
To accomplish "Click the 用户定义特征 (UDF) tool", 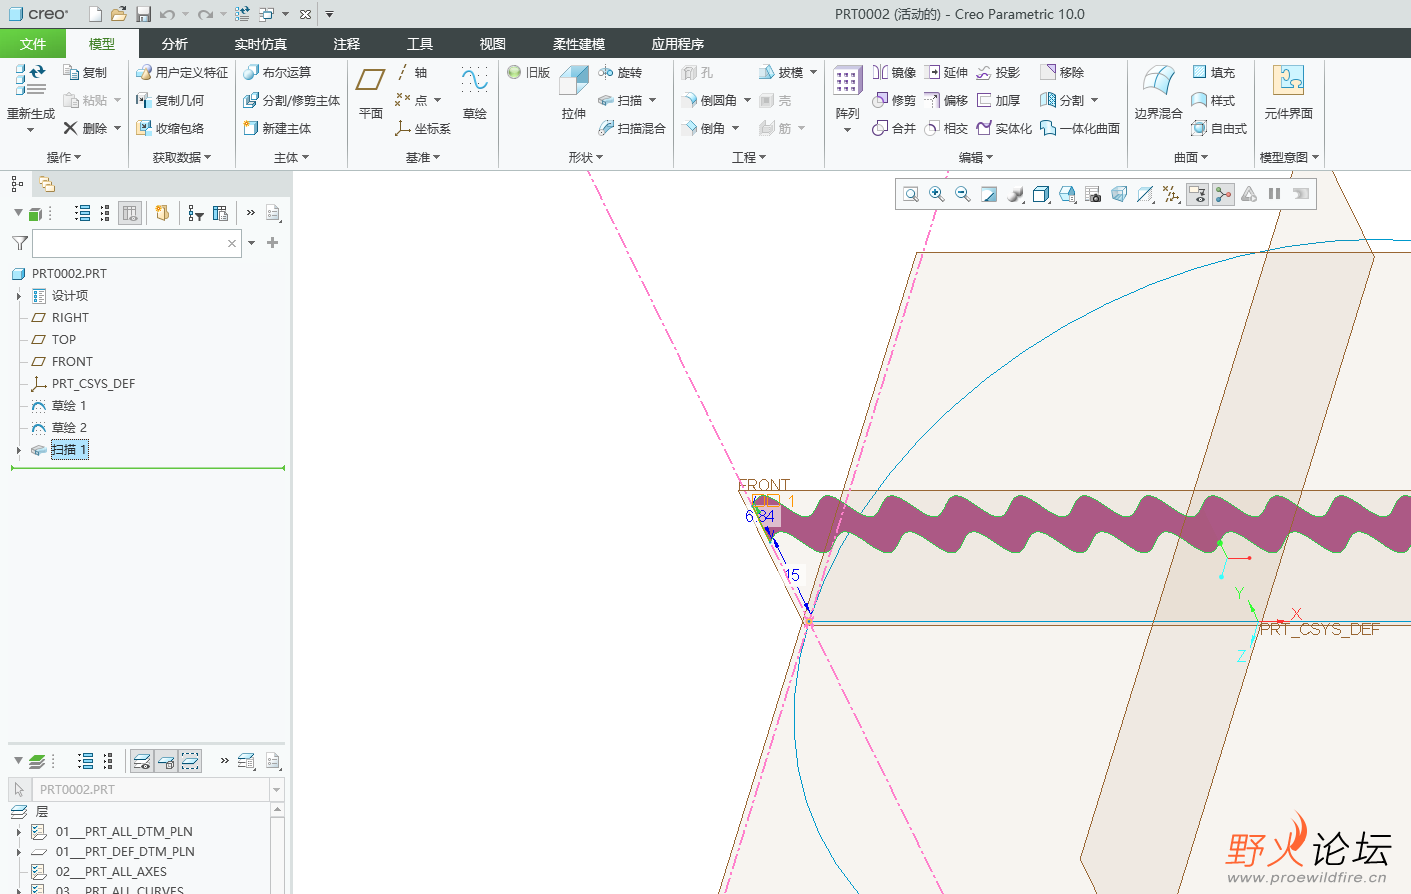I will [182, 73].
